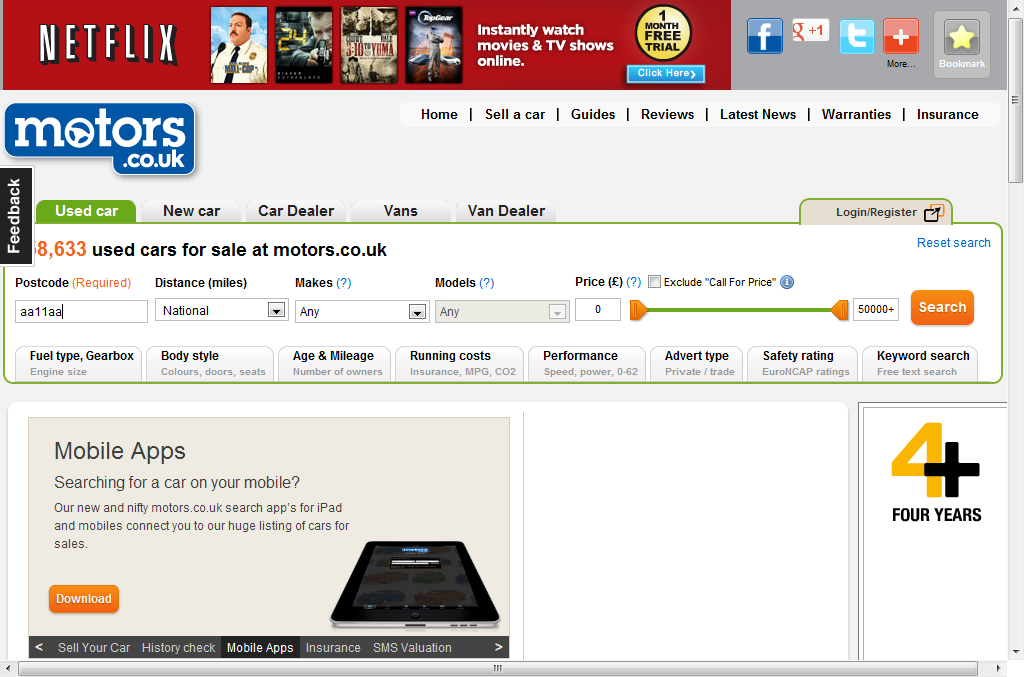Expand Performance filter
The image size is (1024, 677).
[587, 363]
